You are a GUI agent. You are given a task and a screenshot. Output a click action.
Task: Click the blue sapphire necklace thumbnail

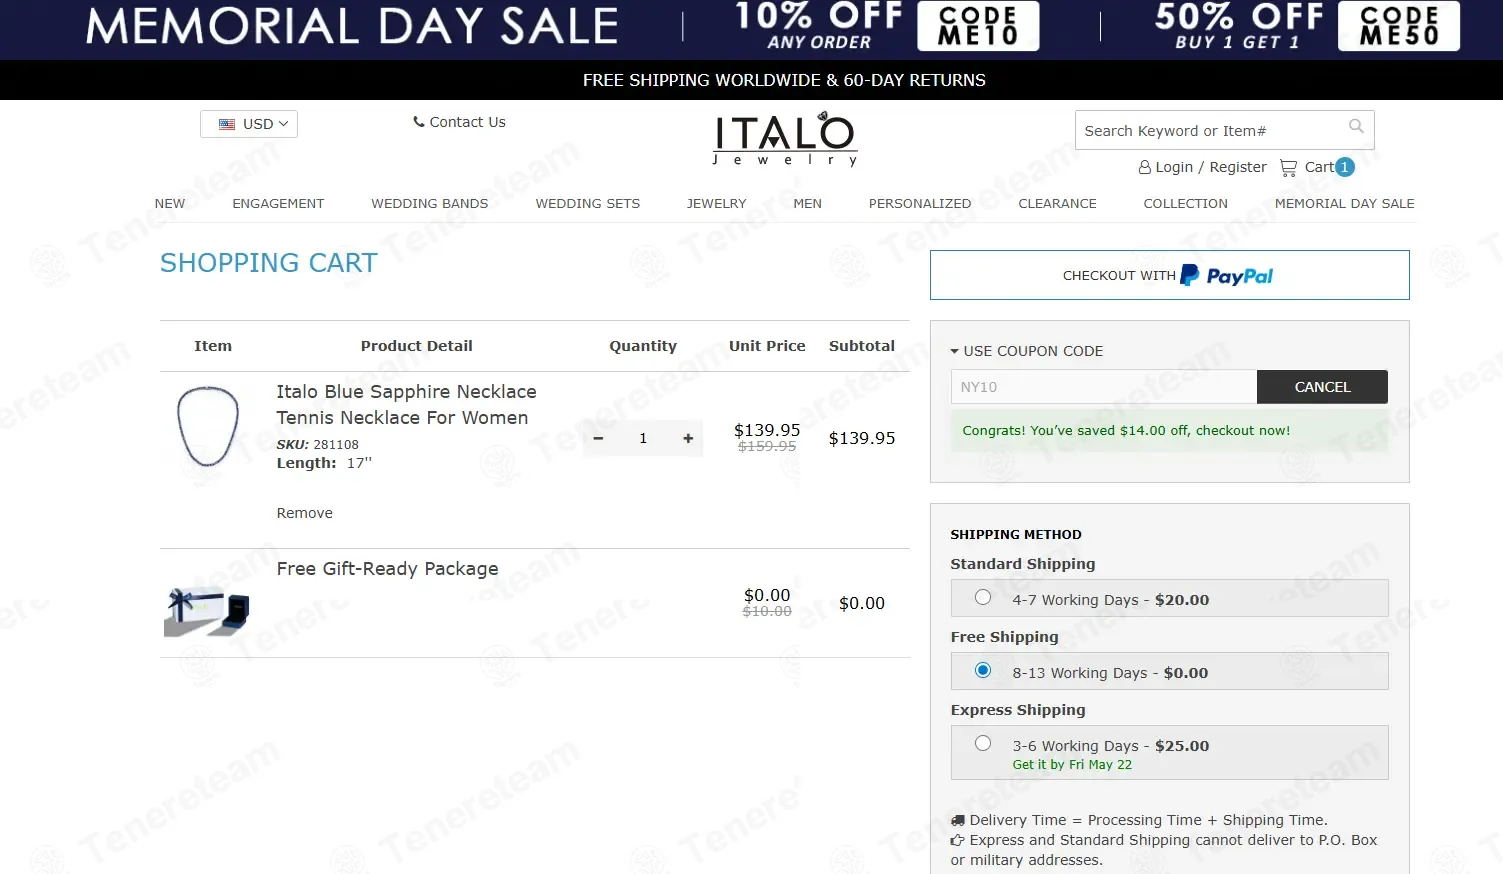[208, 426]
